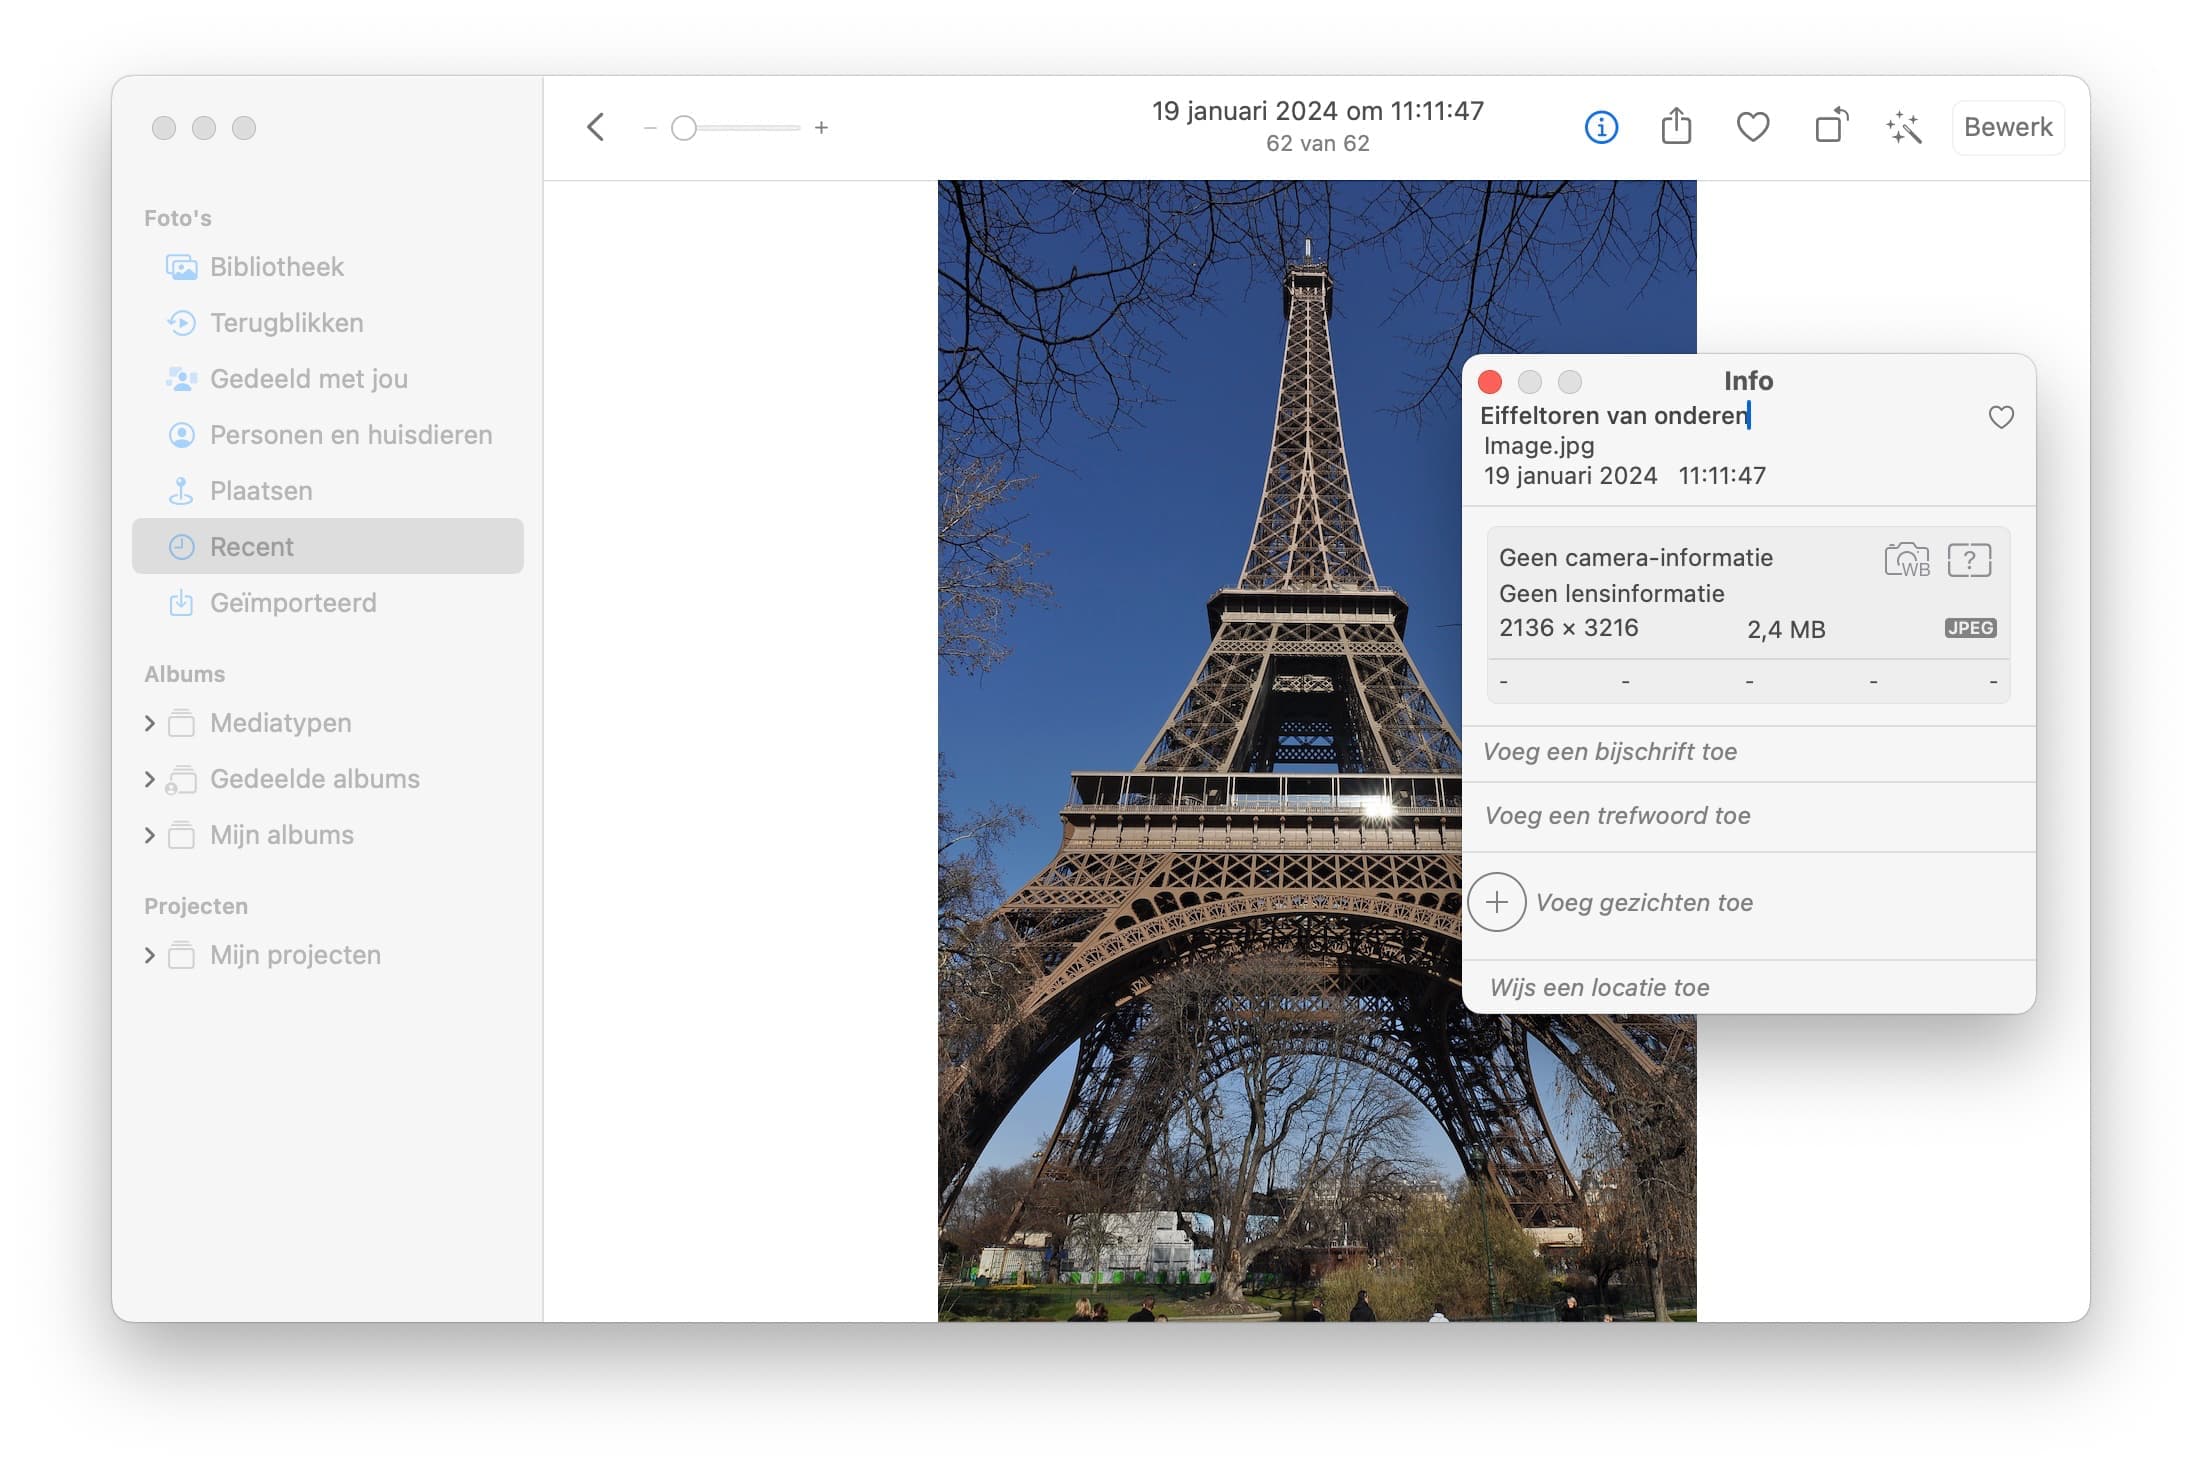
Task: Open Plaatsen in the sidebar
Action: [x=328, y=491]
